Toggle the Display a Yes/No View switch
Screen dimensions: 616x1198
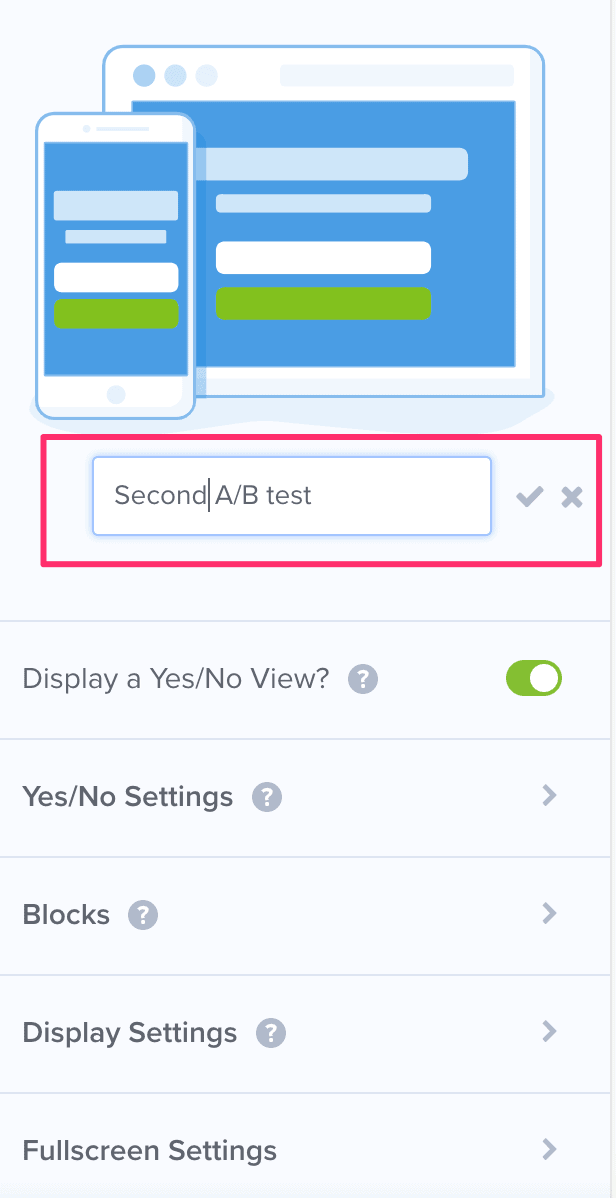534,679
